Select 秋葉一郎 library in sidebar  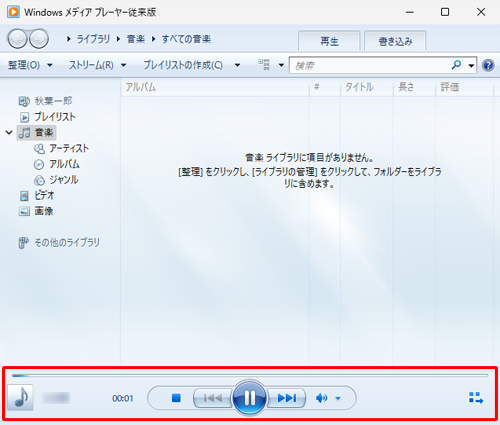coord(46,101)
